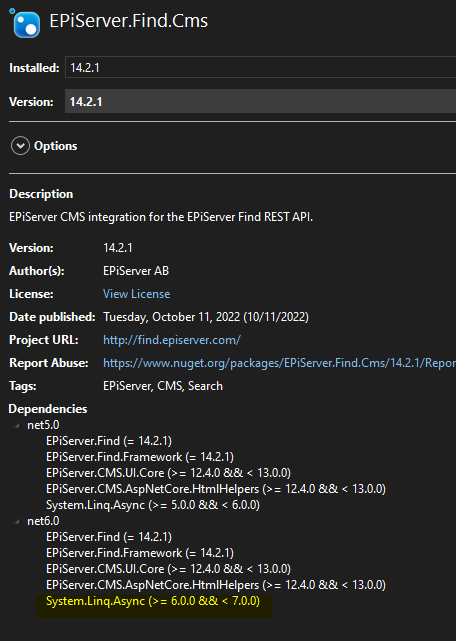The width and height of the screenshot is (456, 641).
Task: Select EPiServer.CMS.AspNetCore.HtmlHelpers under net6.0
Action: [216, 585]
